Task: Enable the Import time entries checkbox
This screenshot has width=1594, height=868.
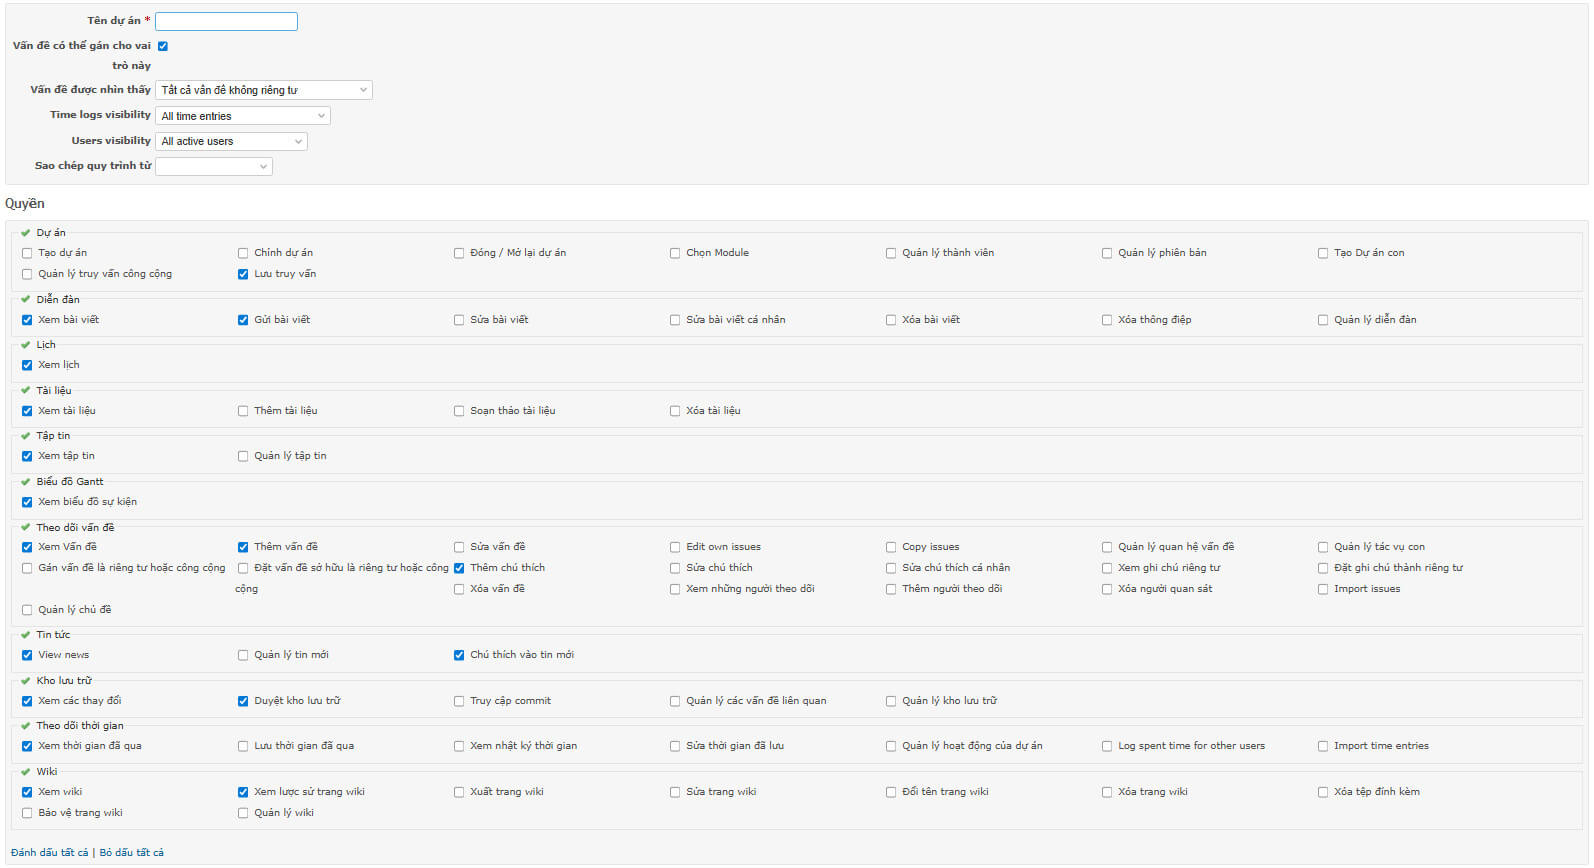Action: tap(1323, 747)
